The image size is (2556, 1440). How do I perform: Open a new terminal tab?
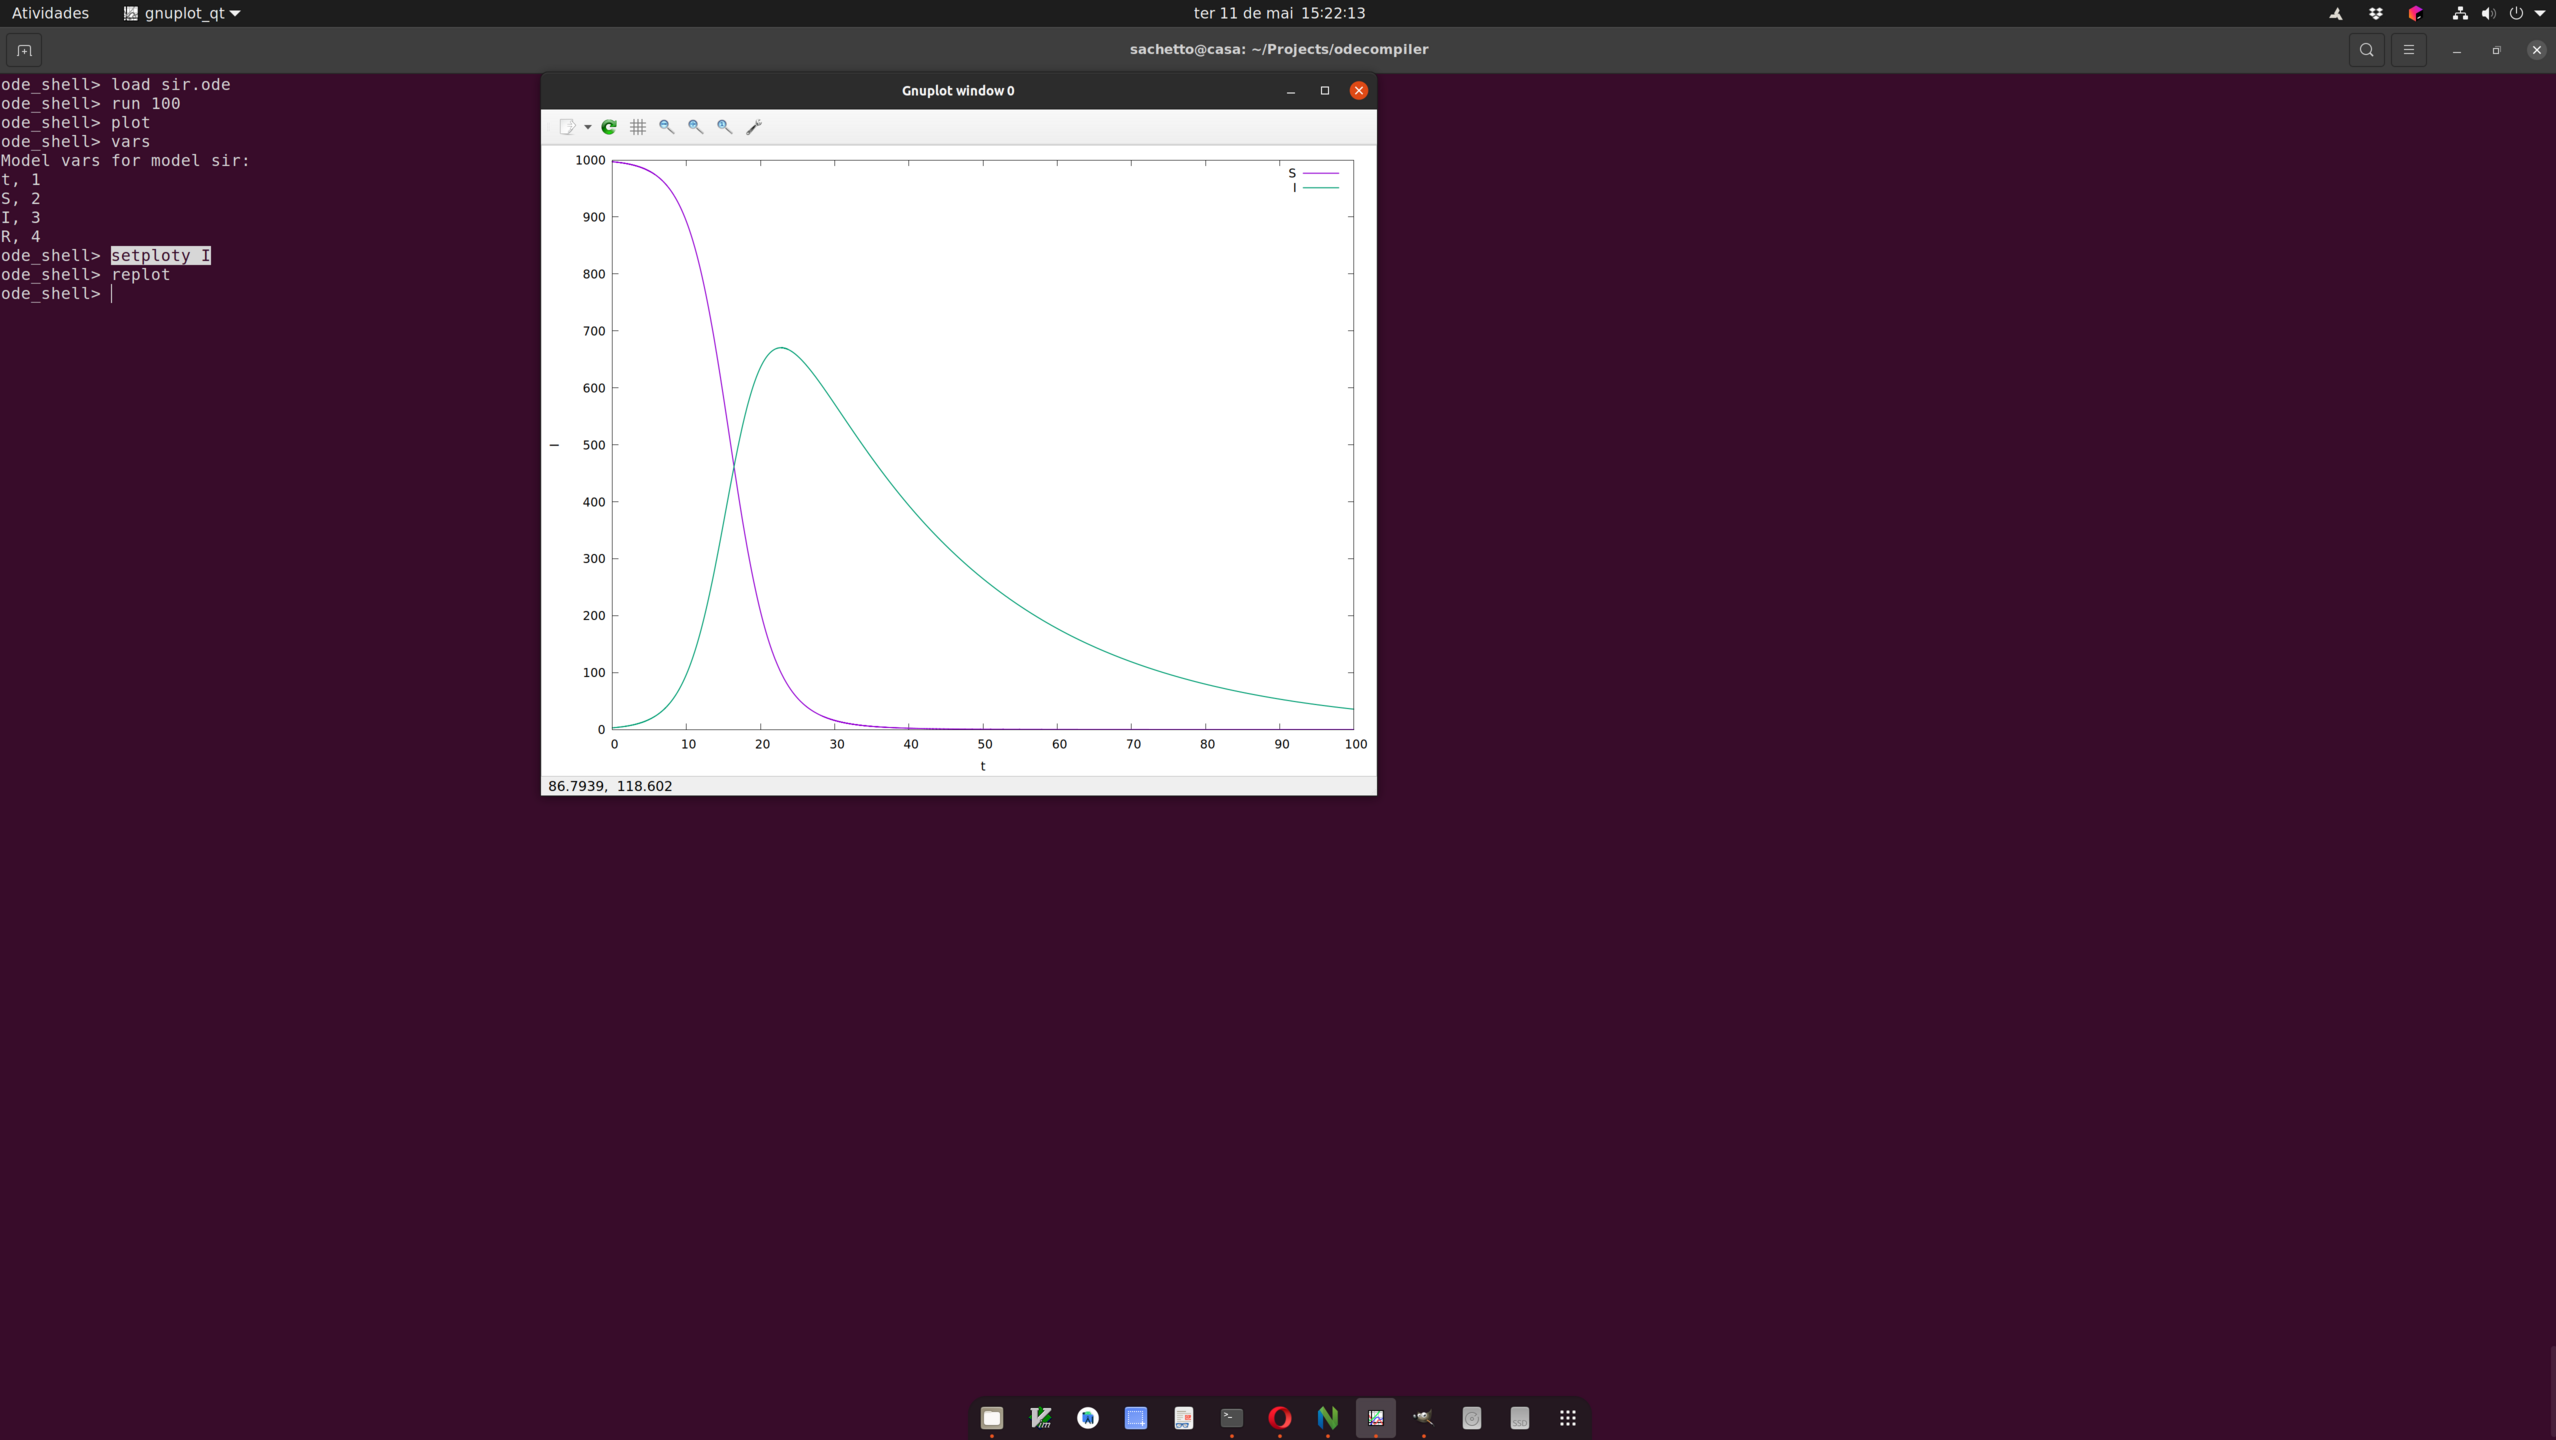tap(24, 50)
